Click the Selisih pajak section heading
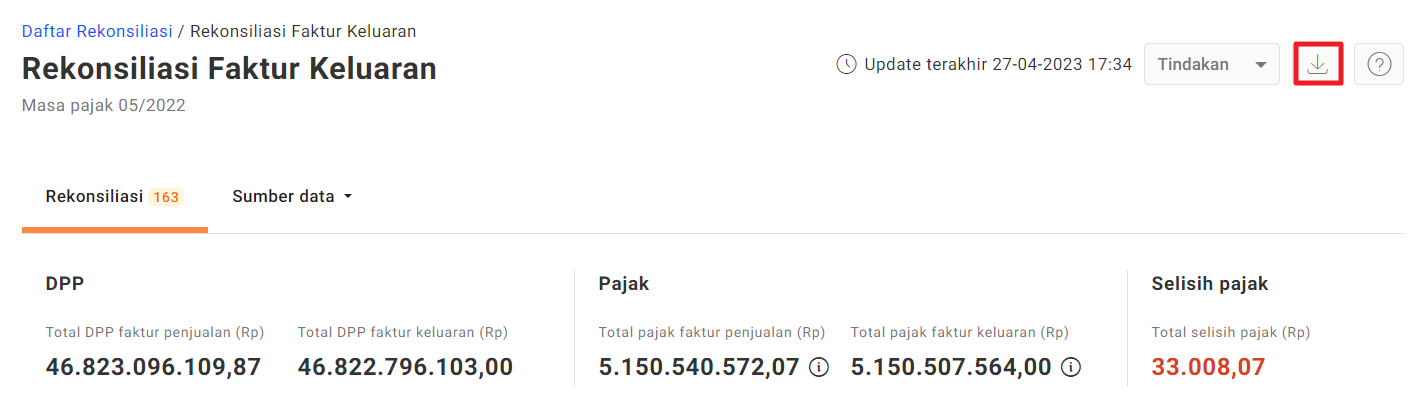The width and height of the screenshot is (1422, 414). pos(1210,284)
